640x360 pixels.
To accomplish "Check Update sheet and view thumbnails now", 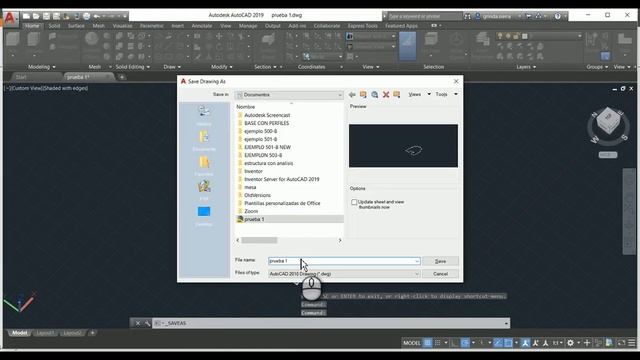I will click(x=354, y=202).
